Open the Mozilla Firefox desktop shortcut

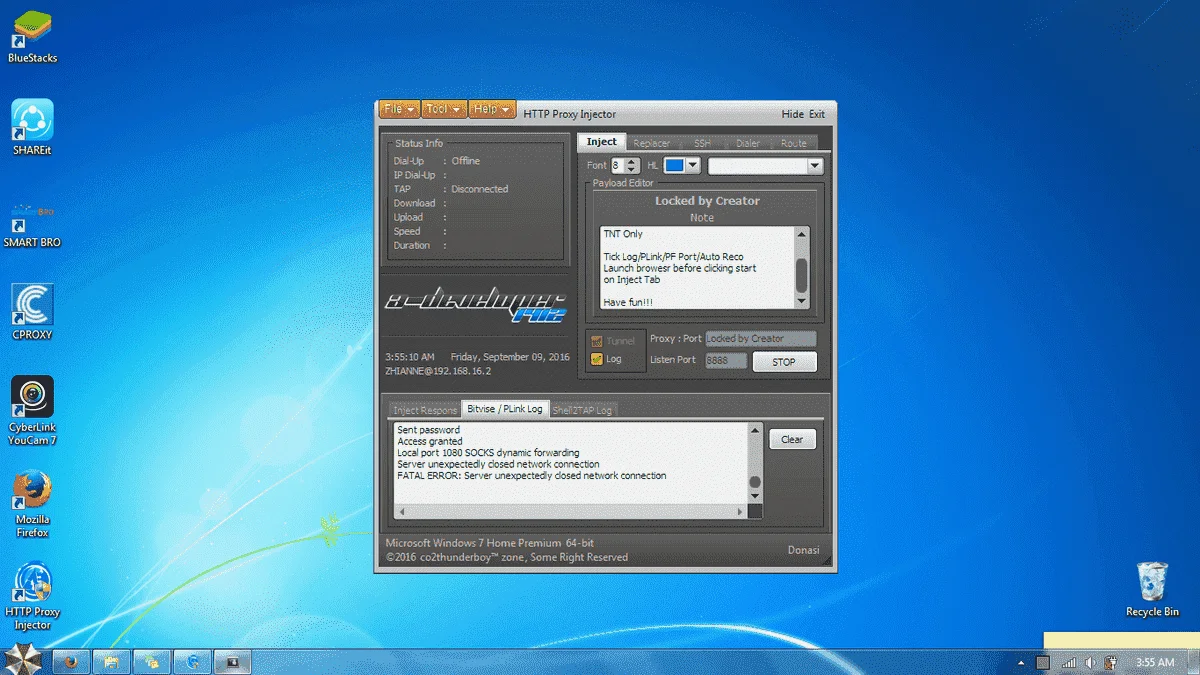click(32, 505)
